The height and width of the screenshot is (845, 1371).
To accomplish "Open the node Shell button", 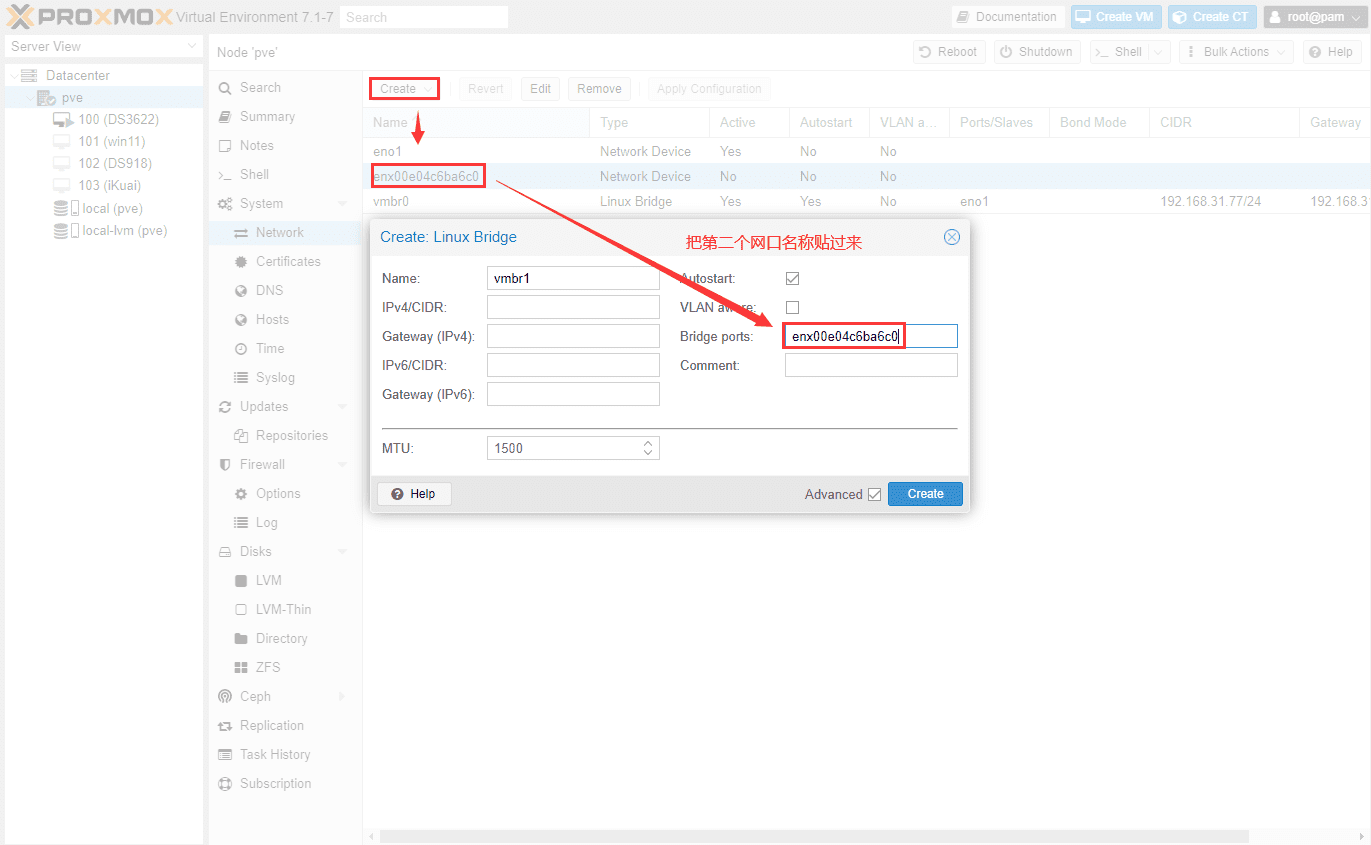I will 1119,52.
